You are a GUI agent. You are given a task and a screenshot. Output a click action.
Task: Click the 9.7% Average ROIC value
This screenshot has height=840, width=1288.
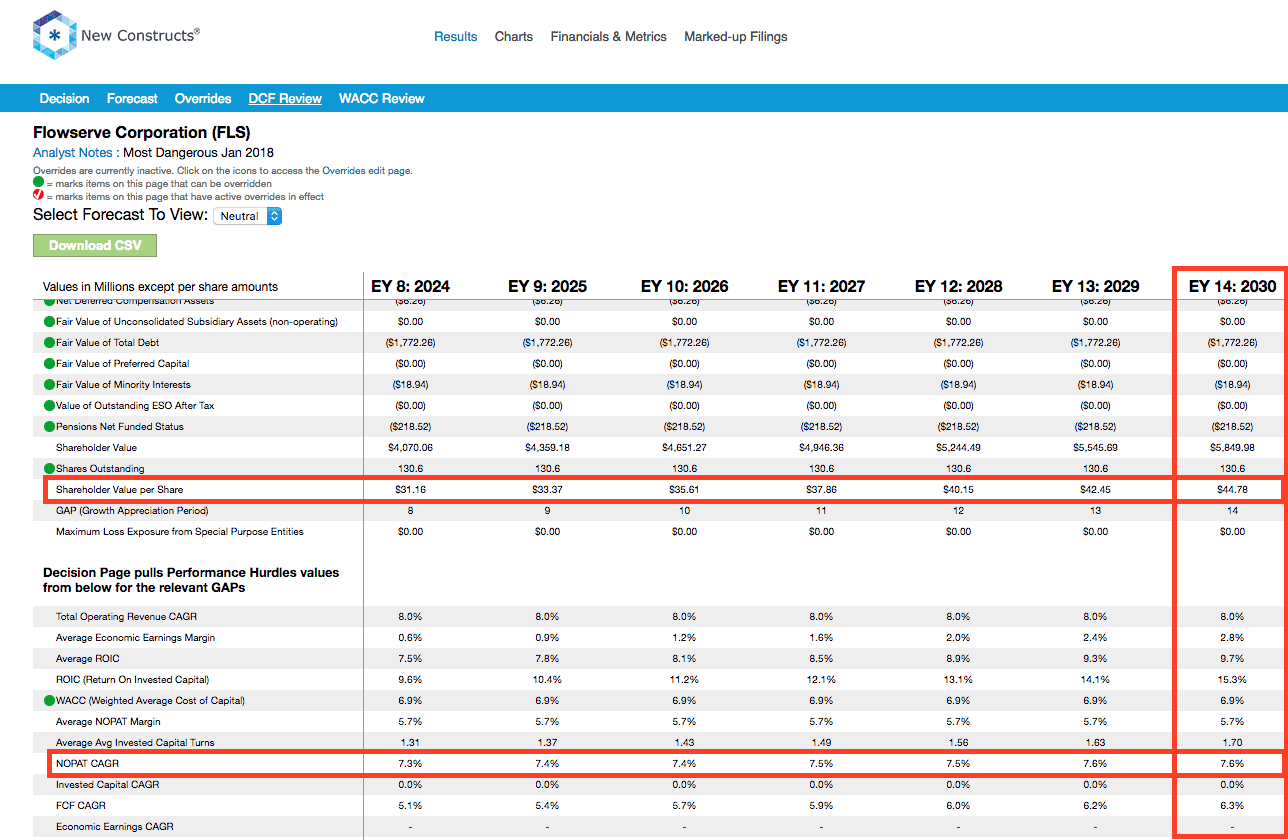point(1232,659)
